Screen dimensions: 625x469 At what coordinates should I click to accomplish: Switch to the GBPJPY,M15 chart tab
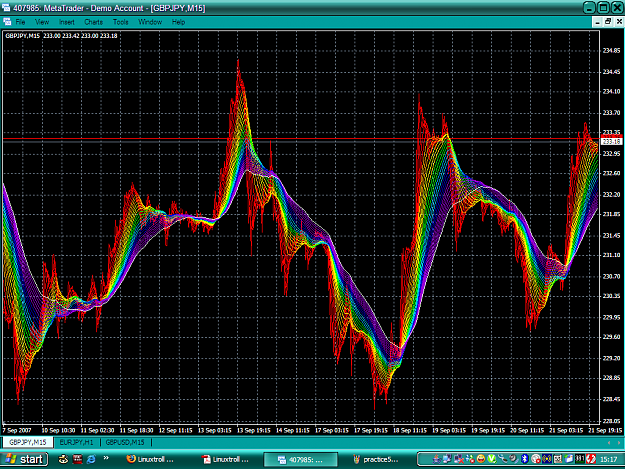pyautogui.click(x=28, y=442)
